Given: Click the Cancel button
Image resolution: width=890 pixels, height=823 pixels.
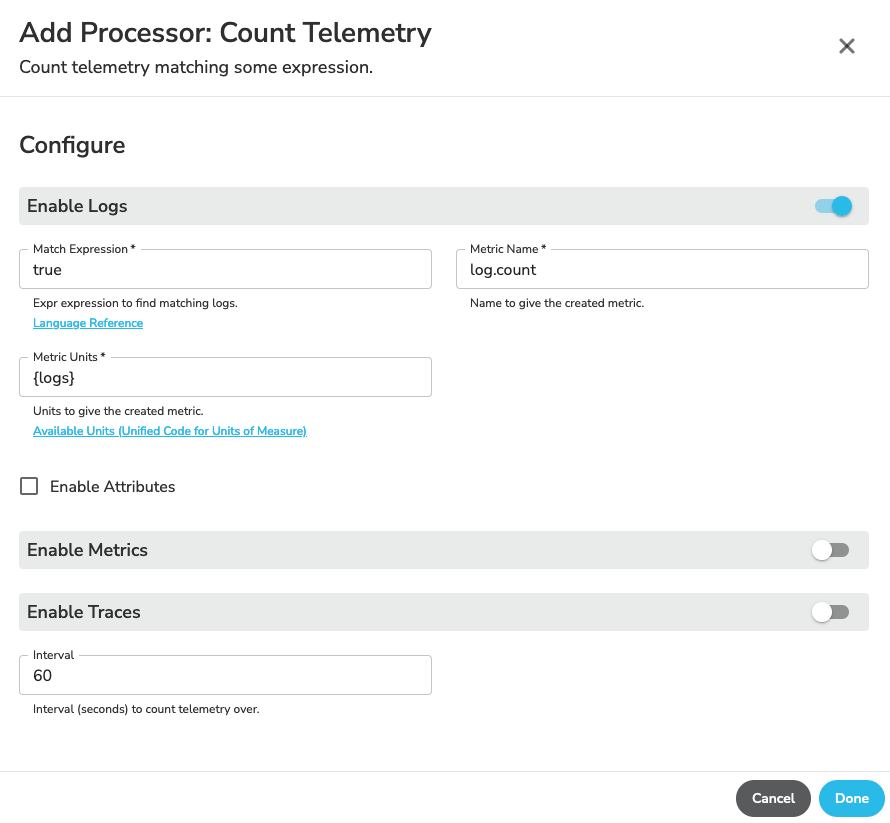Looking at the screenshot, I should pos(773,798).
